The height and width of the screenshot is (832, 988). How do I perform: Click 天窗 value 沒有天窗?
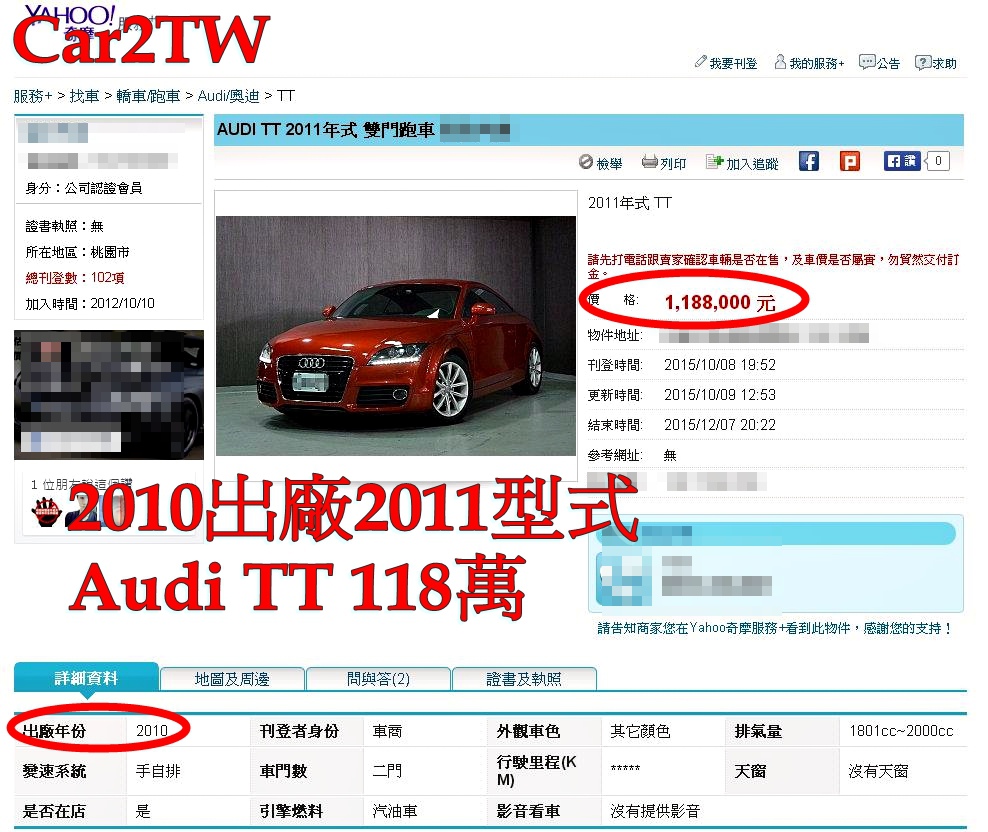click(878, 771)
